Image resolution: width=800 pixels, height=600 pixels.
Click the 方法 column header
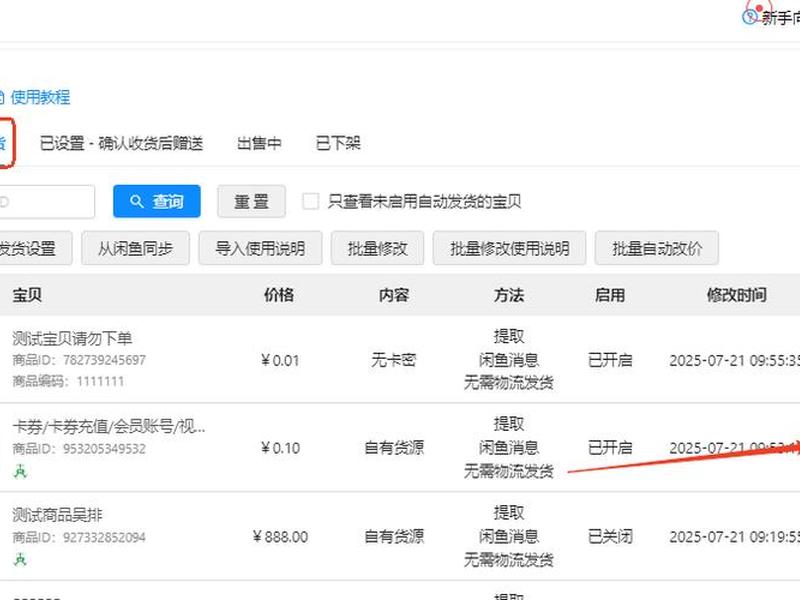tap(509, 295)
